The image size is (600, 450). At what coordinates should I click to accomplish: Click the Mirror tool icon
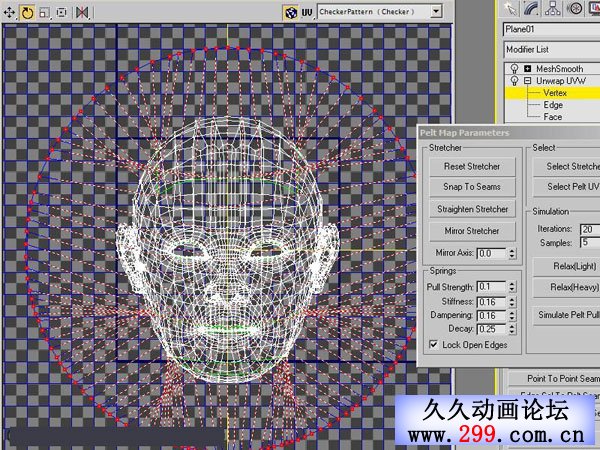[x=82, y=13]
